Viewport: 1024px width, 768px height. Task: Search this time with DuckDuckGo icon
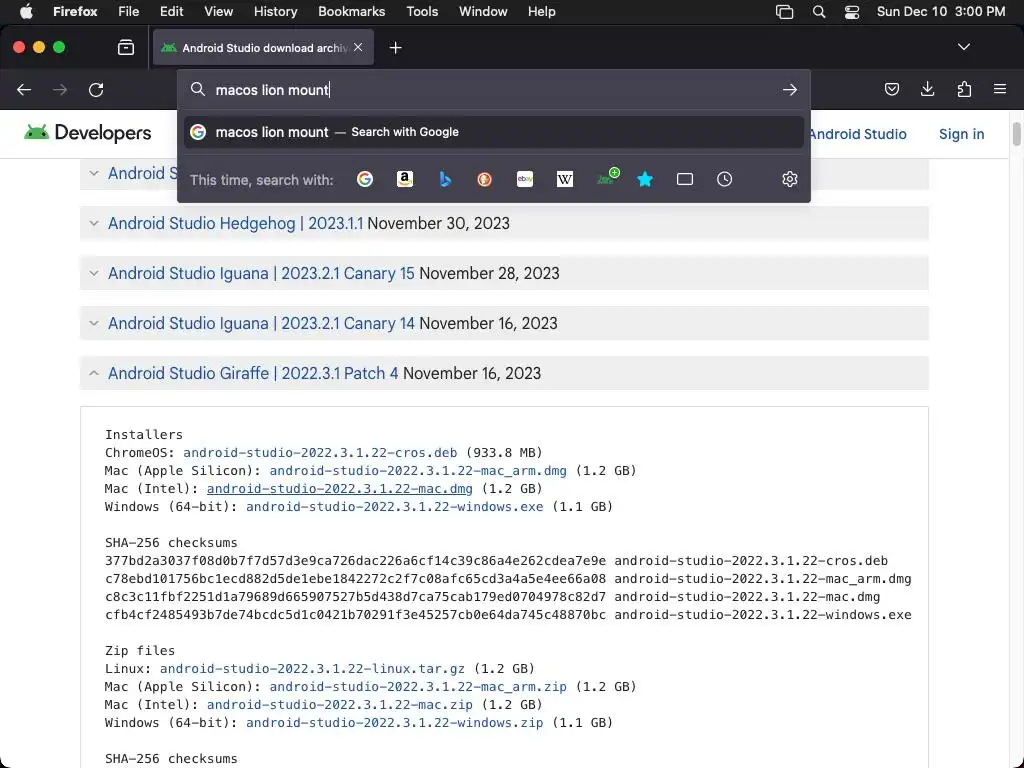coord(485,179)
